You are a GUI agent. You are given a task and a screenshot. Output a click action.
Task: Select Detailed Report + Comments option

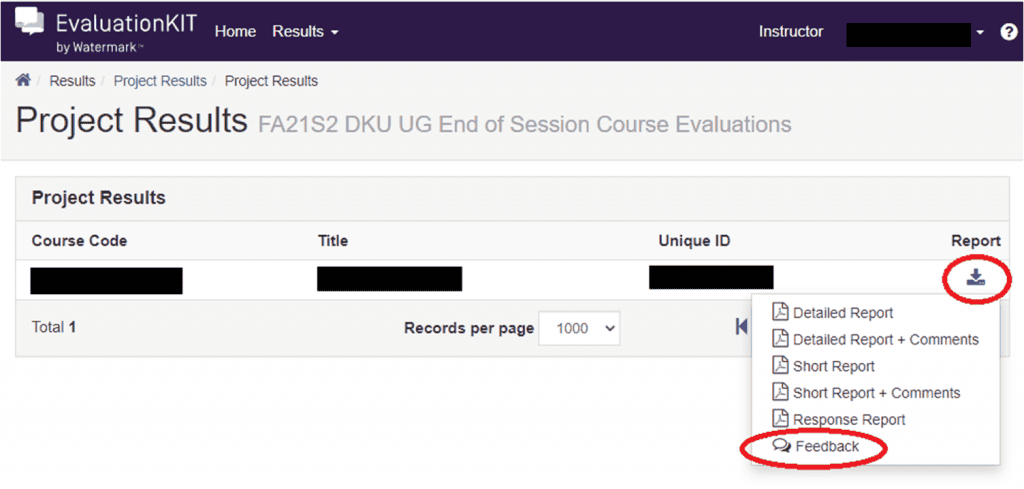pyautogui.click(x=885, y=339)
